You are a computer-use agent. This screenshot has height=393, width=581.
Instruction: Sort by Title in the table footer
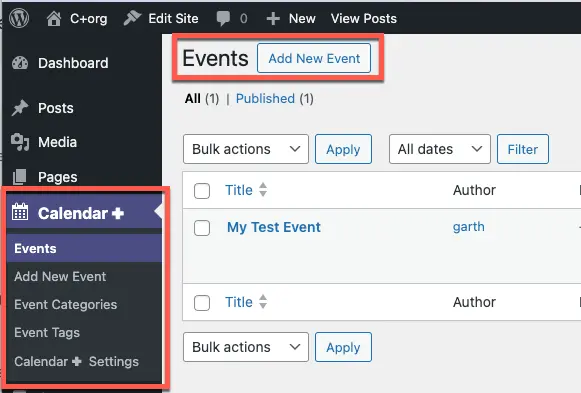tap(263, 302)
